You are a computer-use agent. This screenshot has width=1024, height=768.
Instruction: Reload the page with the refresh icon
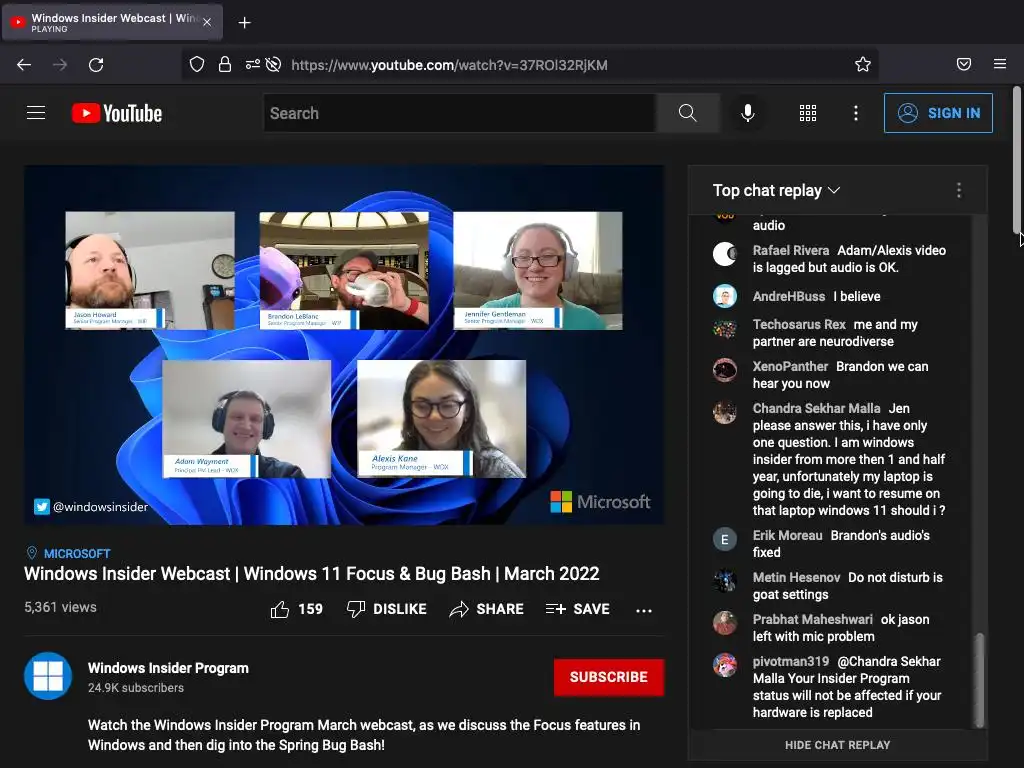(96, 65)
